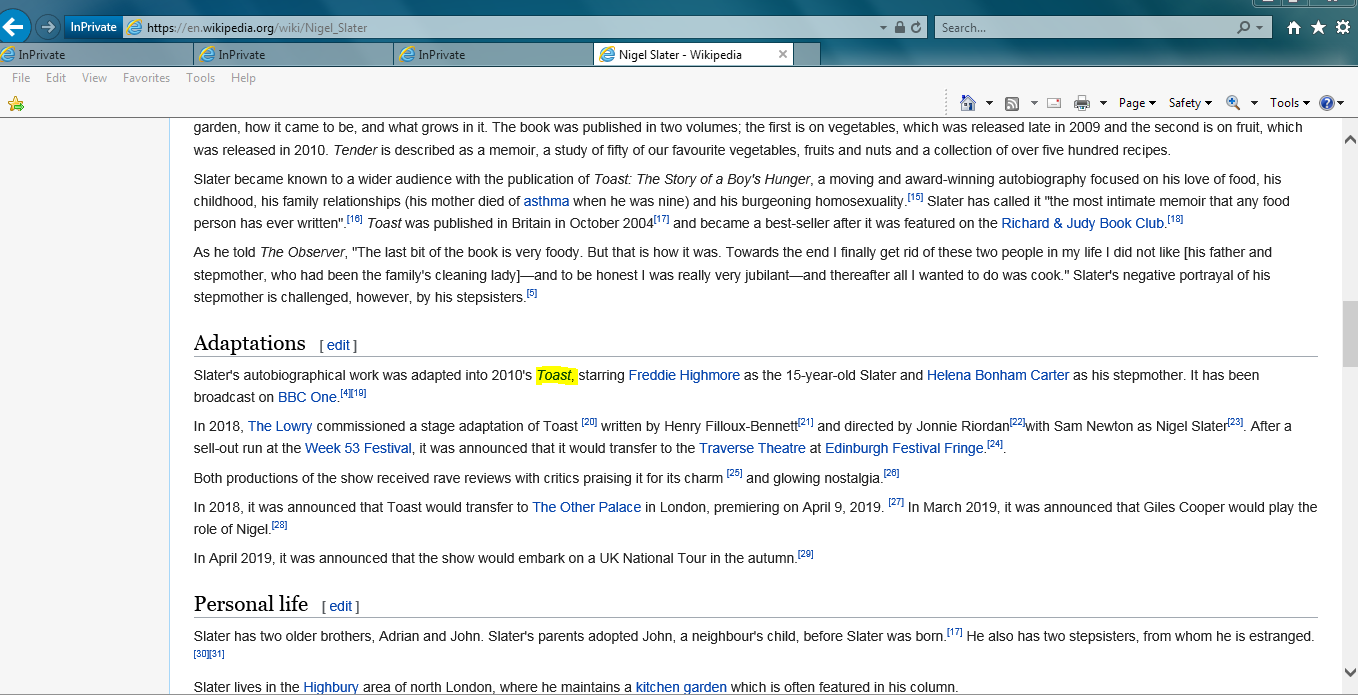Open the Page dropdown menu

click(1137, 103)
